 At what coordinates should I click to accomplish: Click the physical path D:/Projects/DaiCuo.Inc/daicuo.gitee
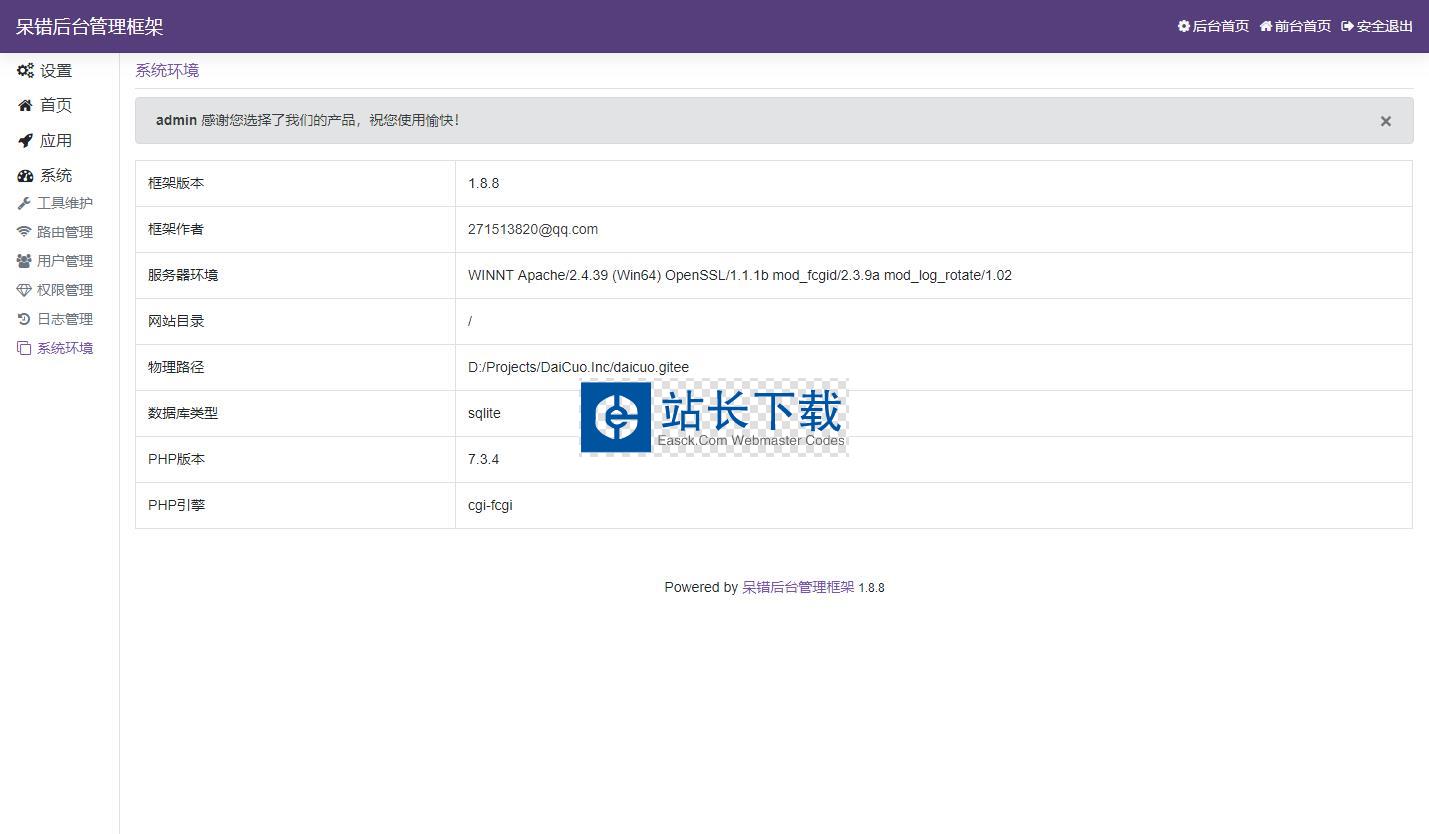(578, 367)
